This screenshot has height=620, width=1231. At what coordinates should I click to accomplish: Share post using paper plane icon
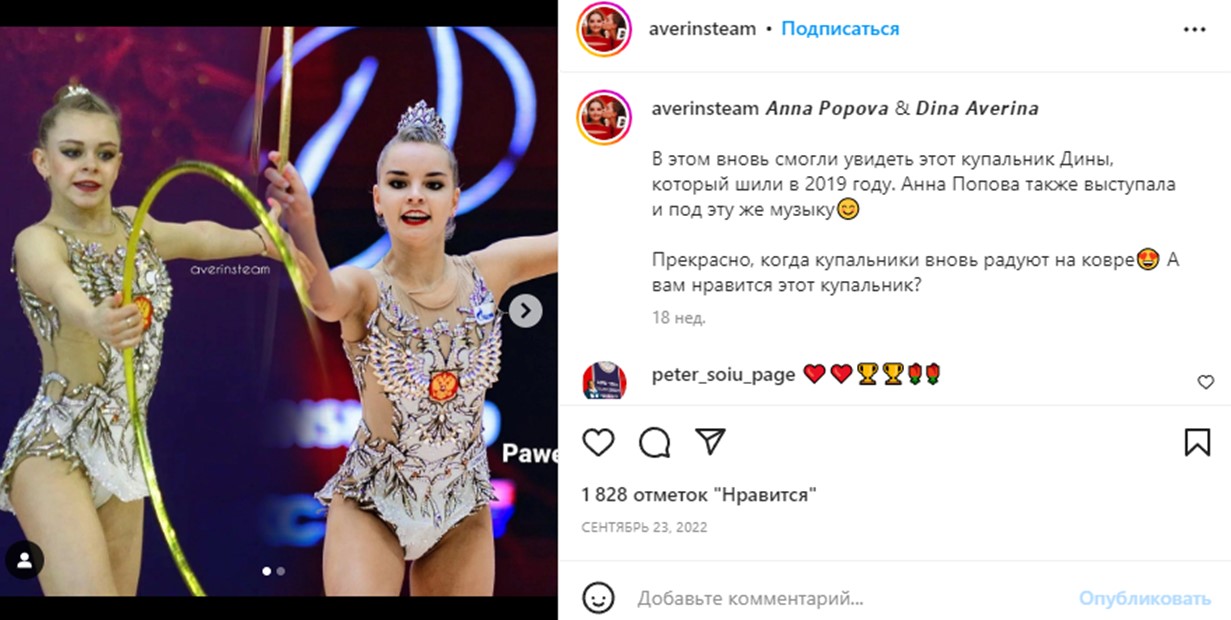[710, 442]
